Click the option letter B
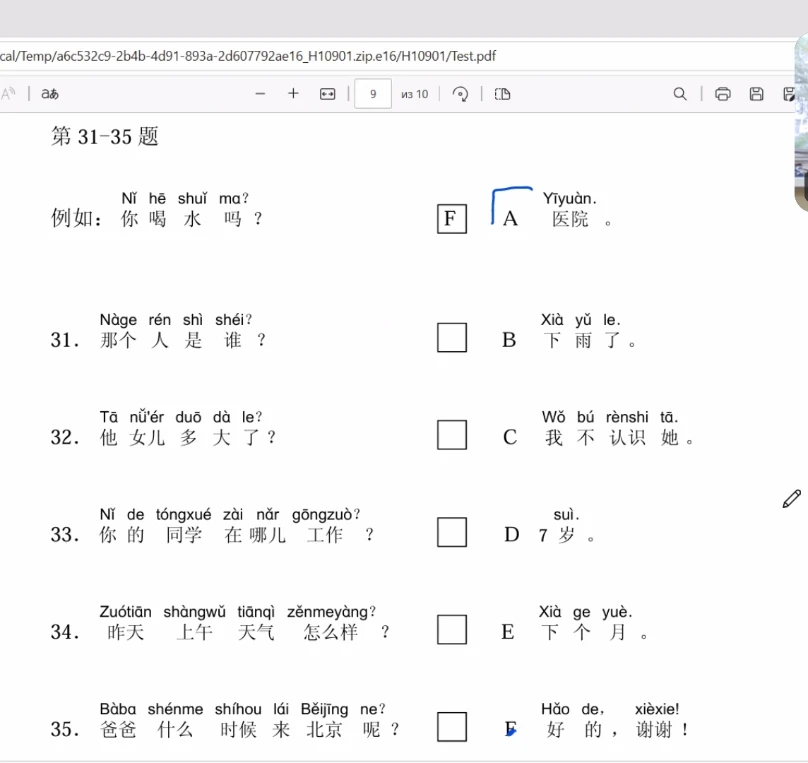 click(x=509, y=340)
